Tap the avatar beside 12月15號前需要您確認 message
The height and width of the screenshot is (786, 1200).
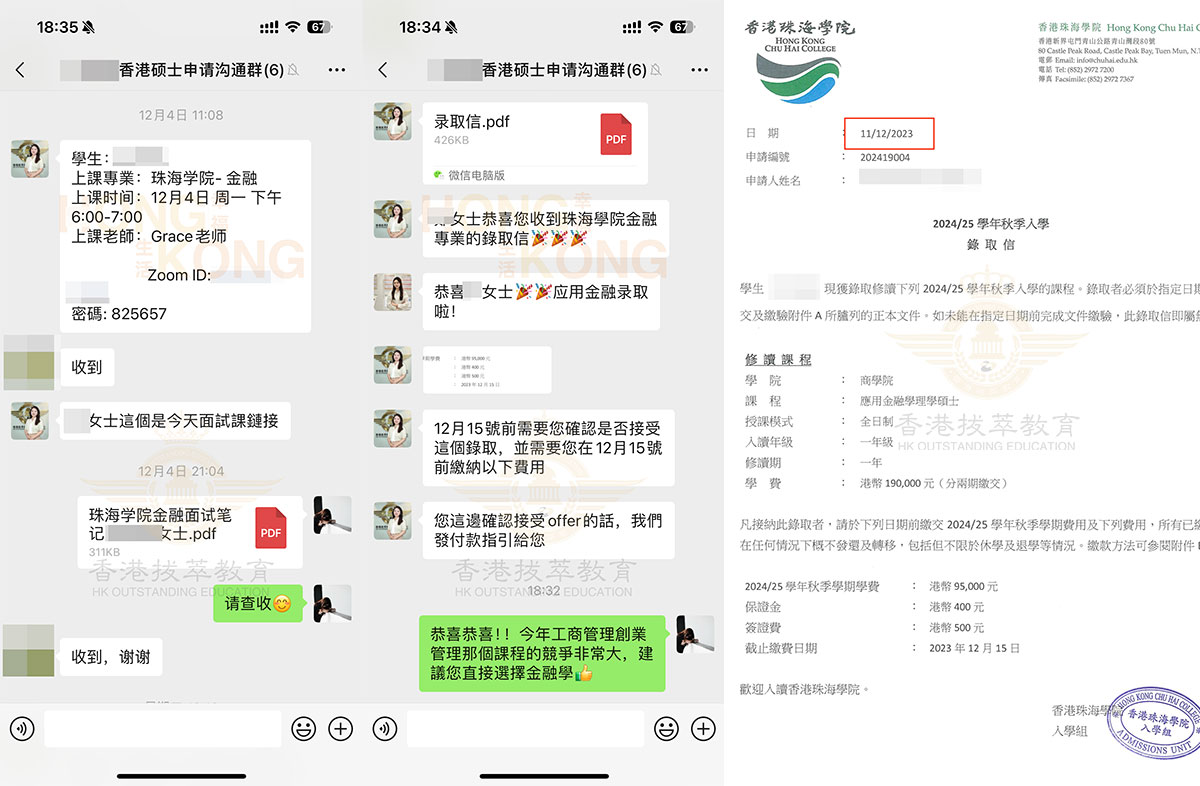[x=392, y=428]
